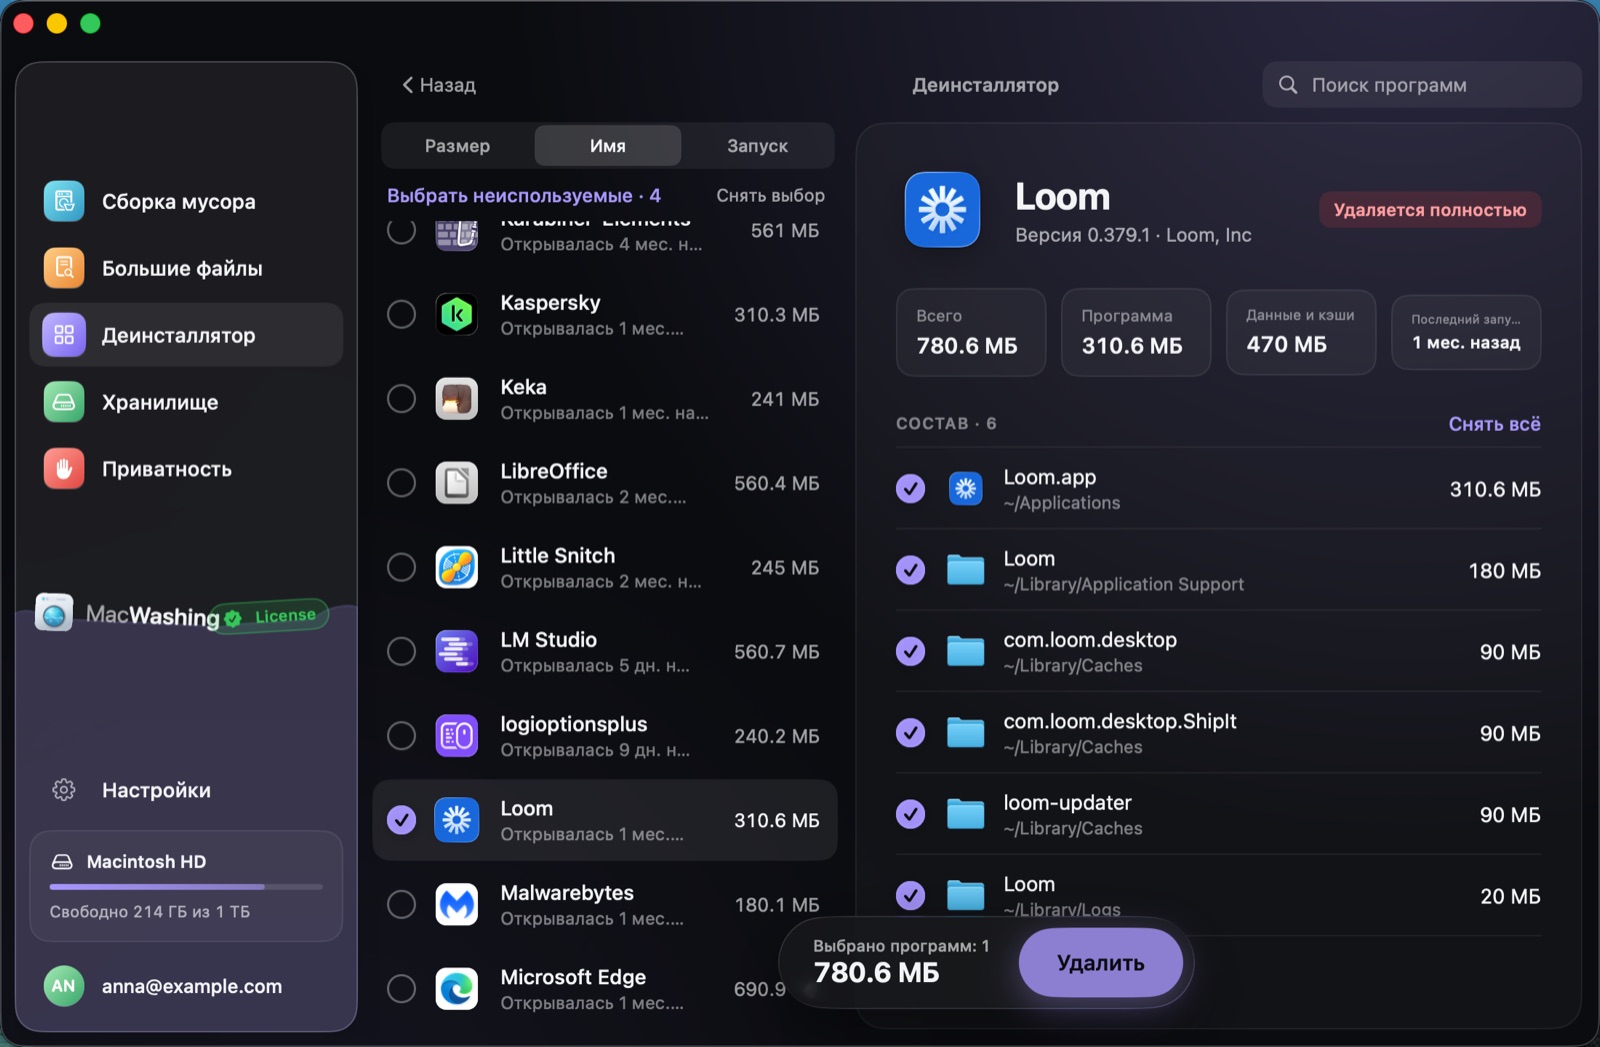Uncheck Loom.app component checkbox
1600x1047 pixels.
(x=910, y=489)
